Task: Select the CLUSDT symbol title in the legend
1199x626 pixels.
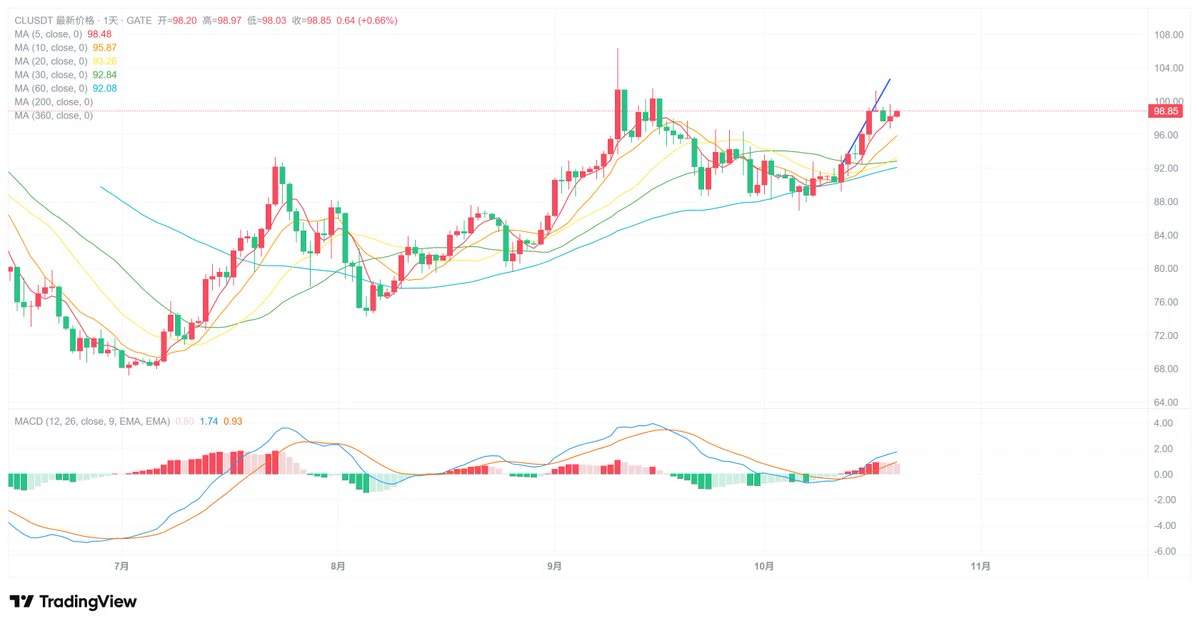Action: pyautogui.click(x=83, y=21)
